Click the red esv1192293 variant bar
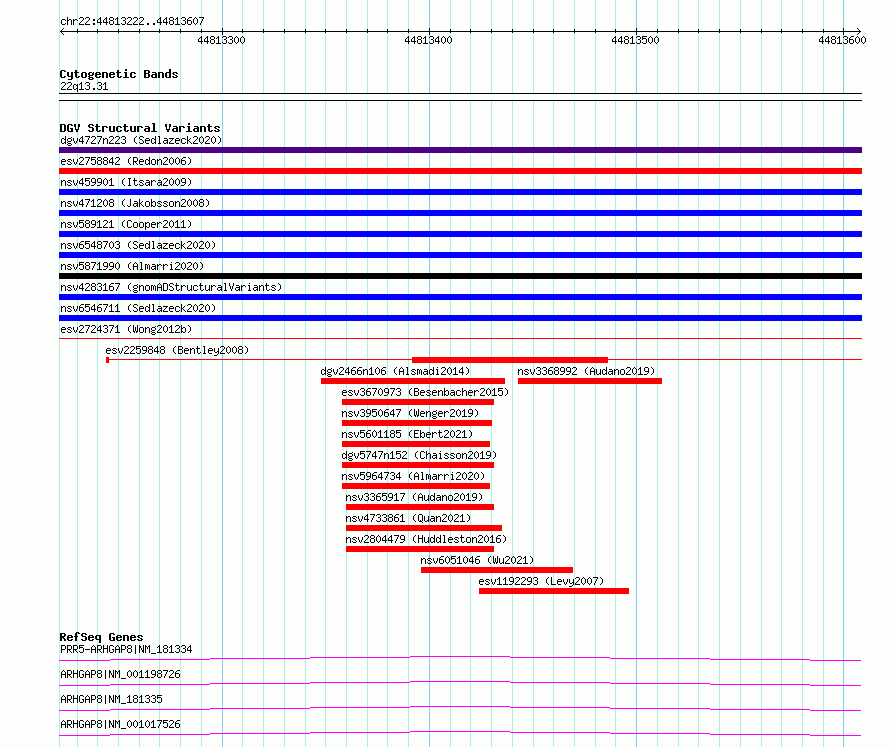The image size is (890, 747). (554, 591)
